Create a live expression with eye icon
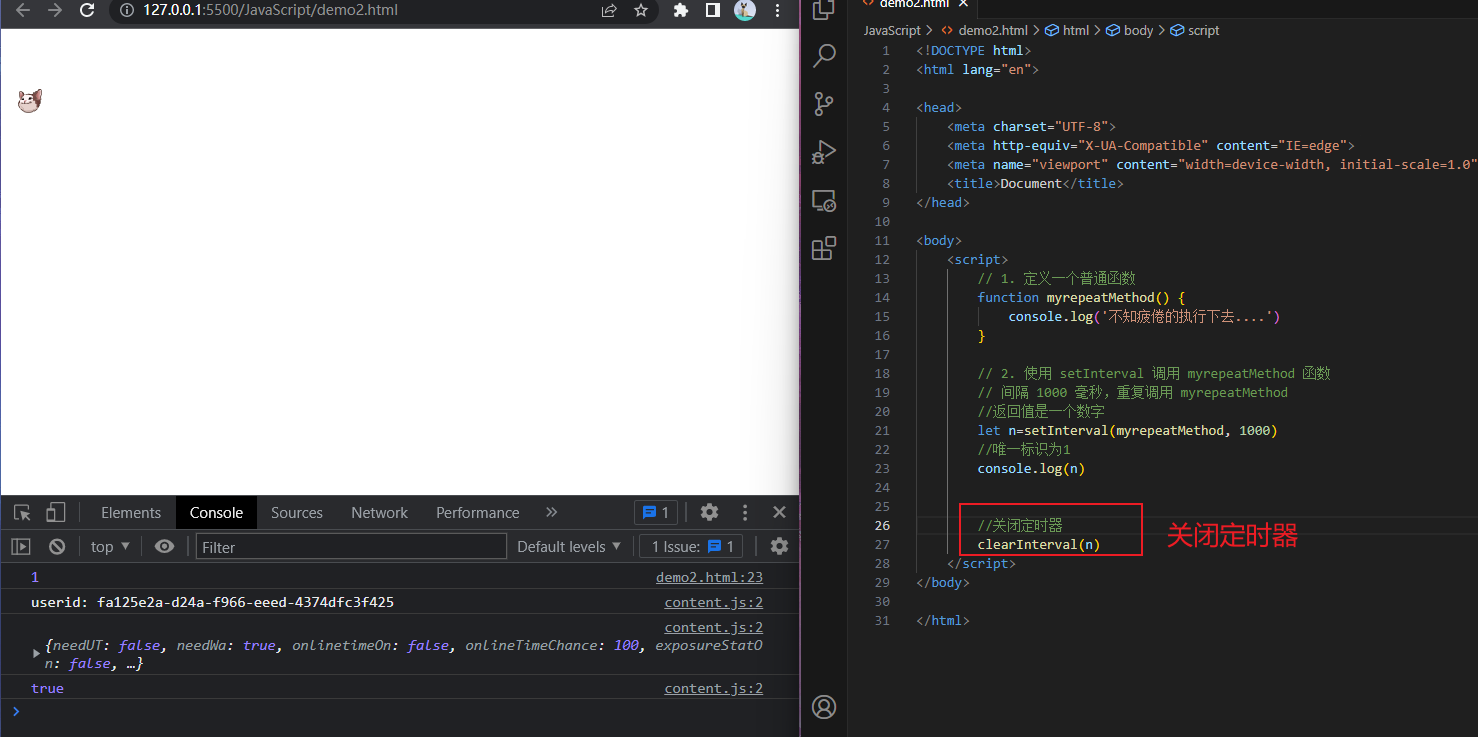 coord(165,547)
